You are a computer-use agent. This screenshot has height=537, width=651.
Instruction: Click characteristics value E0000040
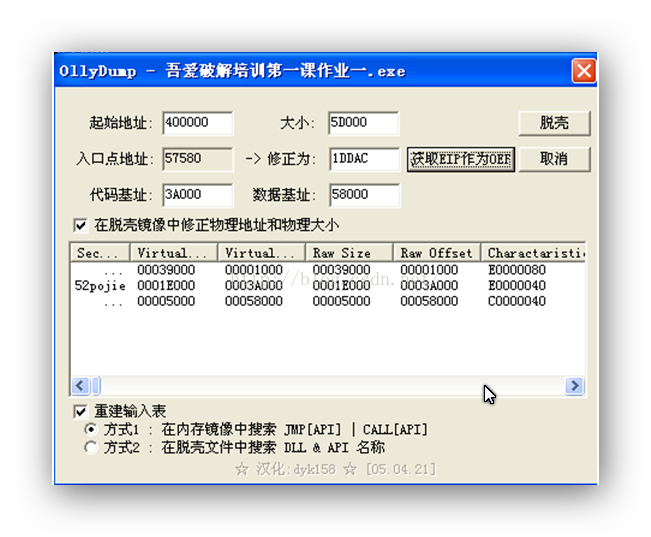pos(517,286)
